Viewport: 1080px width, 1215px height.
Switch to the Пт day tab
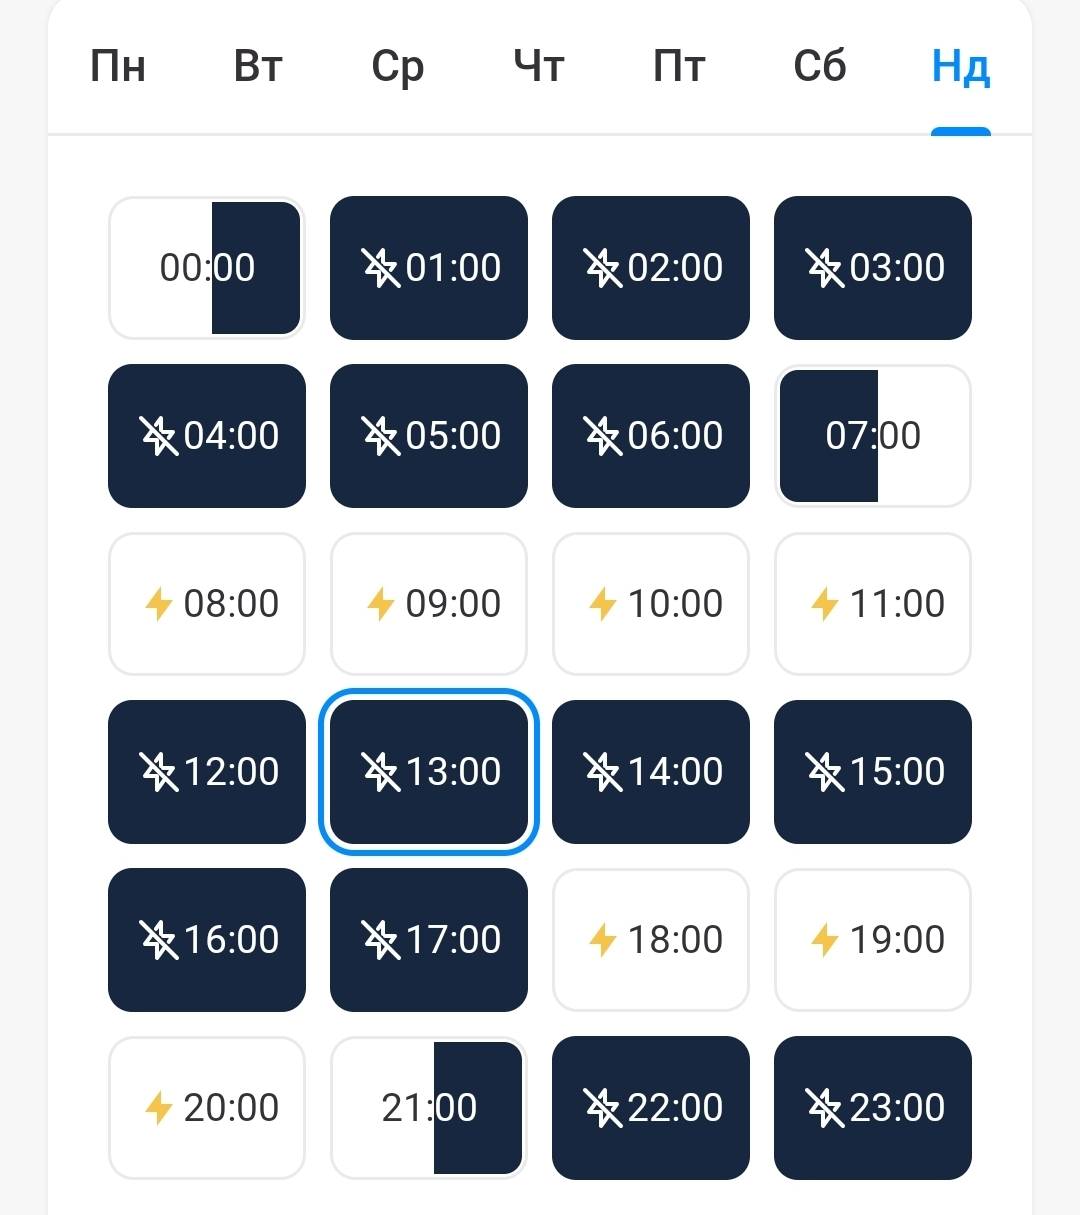(x=679, y=67)
